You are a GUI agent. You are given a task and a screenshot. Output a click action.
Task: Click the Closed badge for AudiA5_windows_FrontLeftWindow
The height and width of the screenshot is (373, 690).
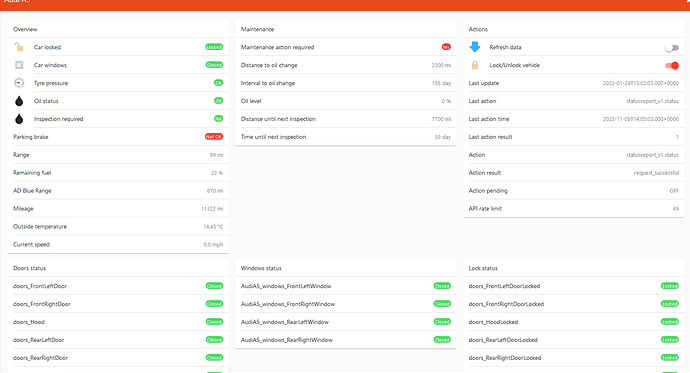442,286
